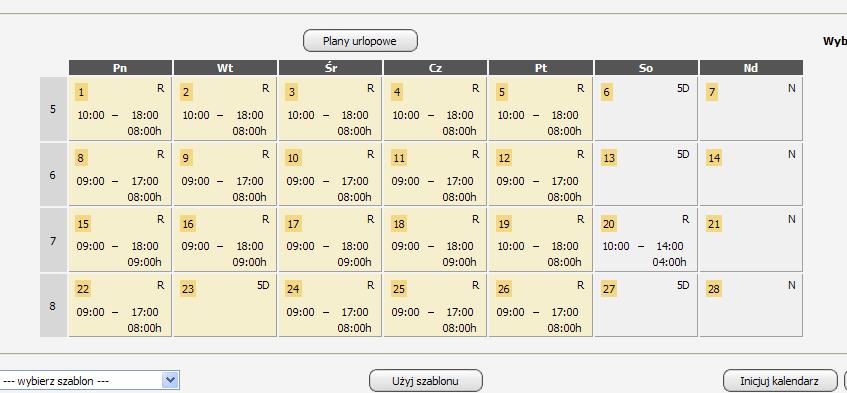Click the Użyj szablonu button
Viewport: 847px width, 393px height.
[x=426, y=381]
